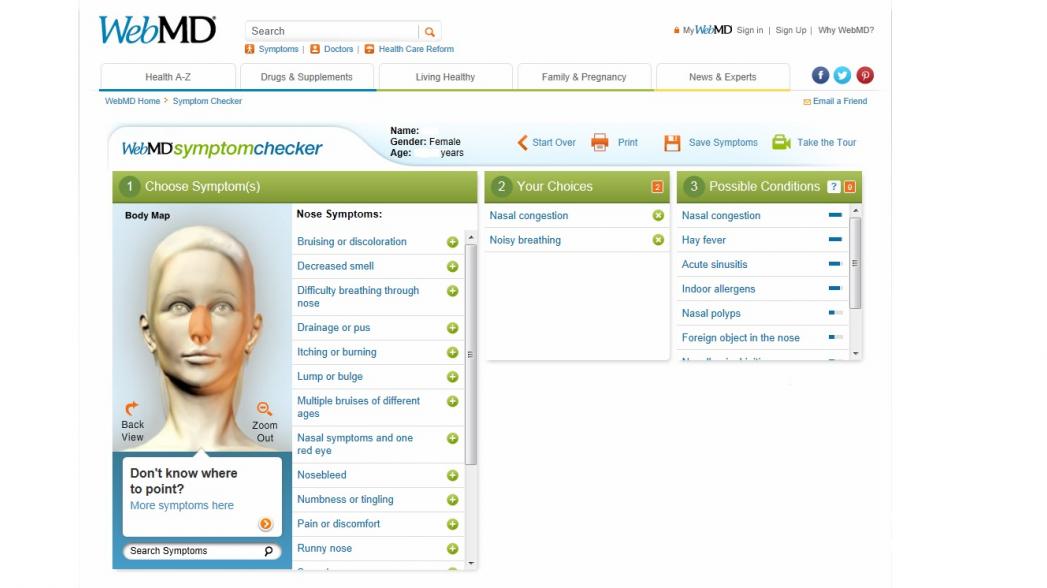Click the Start Over link
The width and height of the screenshot is (1047, 588).
pyautogui.click(x=554, y=143)
